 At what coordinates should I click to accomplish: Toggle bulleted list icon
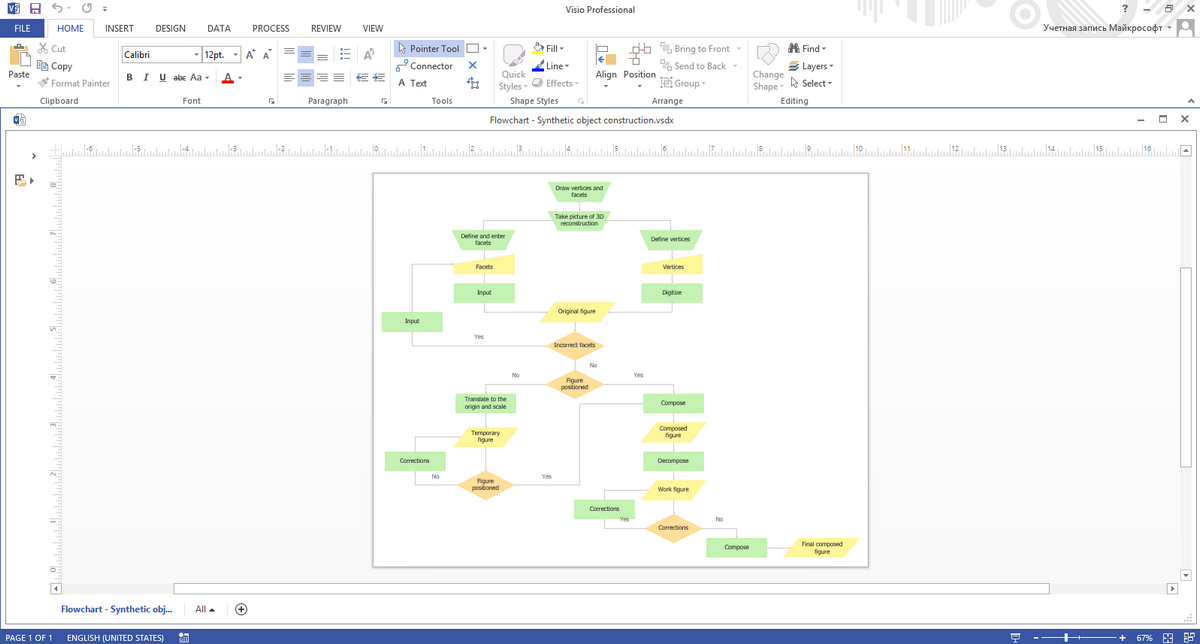point(344,54)
